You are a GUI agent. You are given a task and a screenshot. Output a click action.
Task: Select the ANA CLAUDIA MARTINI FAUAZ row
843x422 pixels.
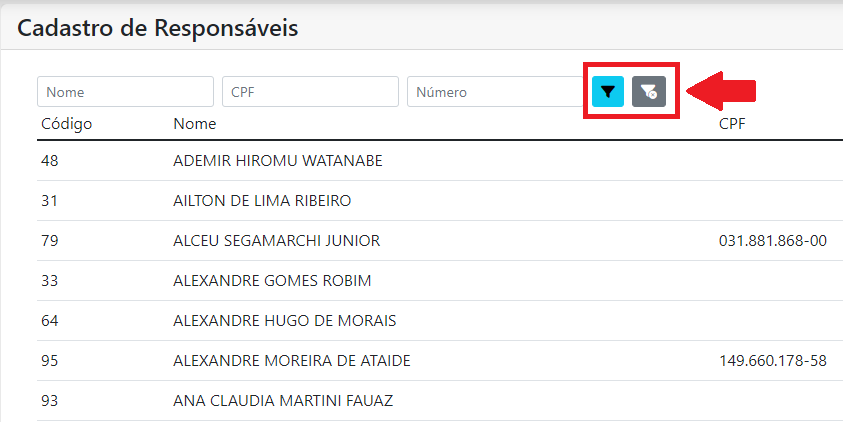(x=440, y=401)
